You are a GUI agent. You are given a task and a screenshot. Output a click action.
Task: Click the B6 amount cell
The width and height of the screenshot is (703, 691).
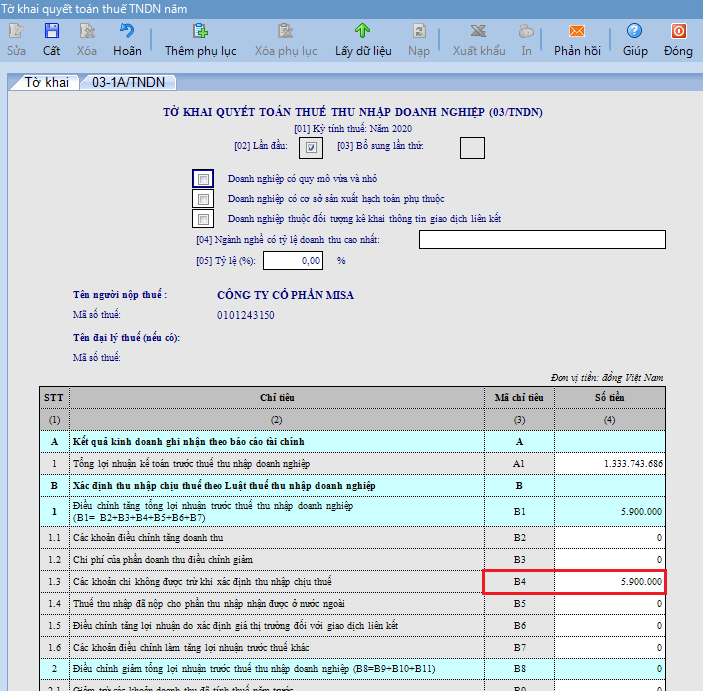coord(610,626)
